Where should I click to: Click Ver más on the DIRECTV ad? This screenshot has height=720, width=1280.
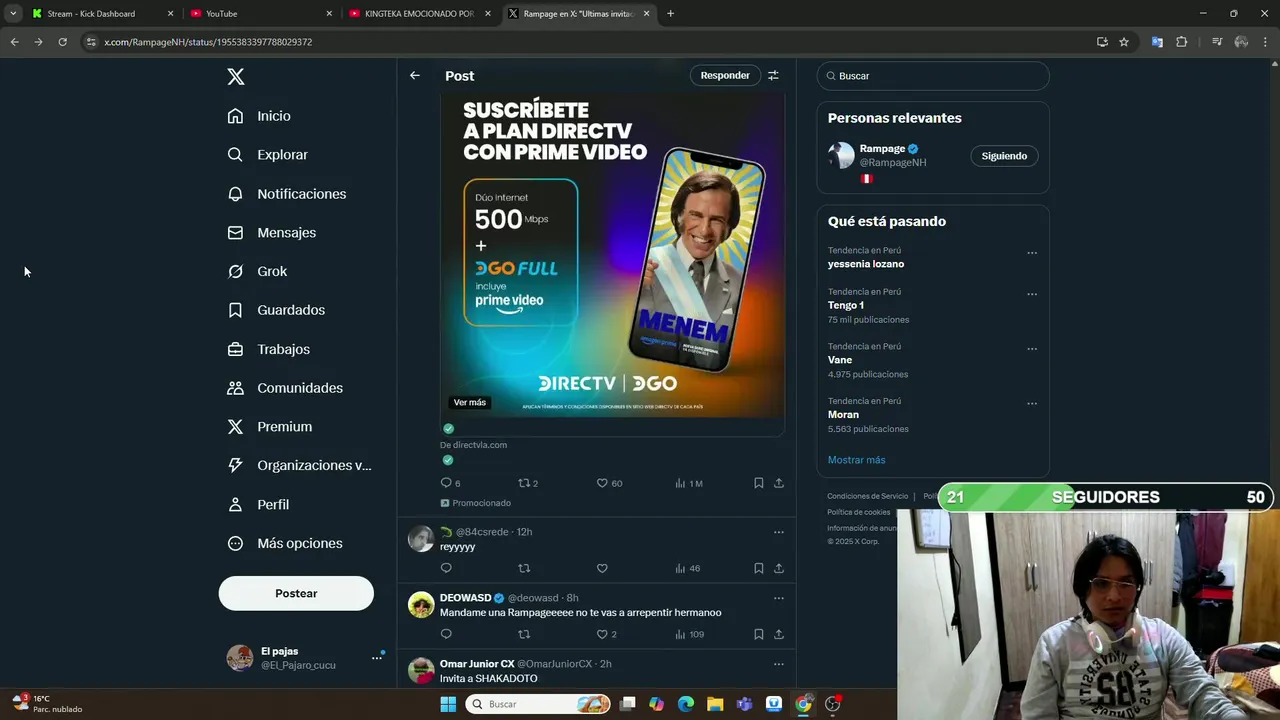(469, 402)
